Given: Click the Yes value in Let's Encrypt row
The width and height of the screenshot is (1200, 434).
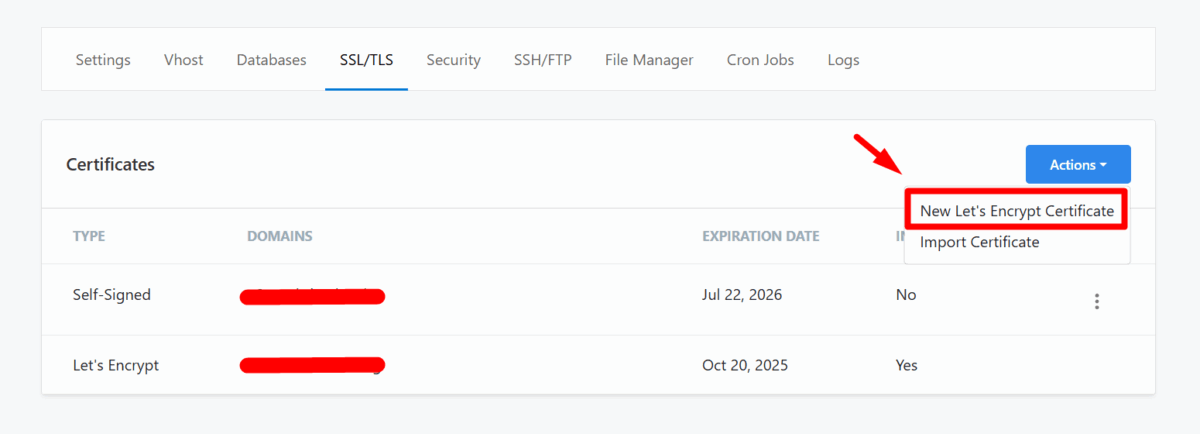Looking at the screenshot, I should (x=907, y=365).
